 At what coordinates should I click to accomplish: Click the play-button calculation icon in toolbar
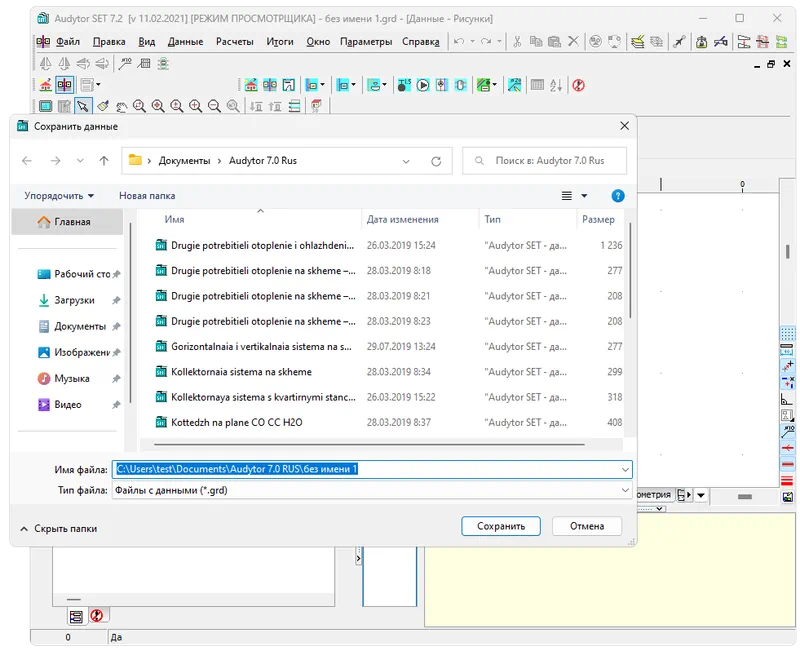(x=423, y=85)
